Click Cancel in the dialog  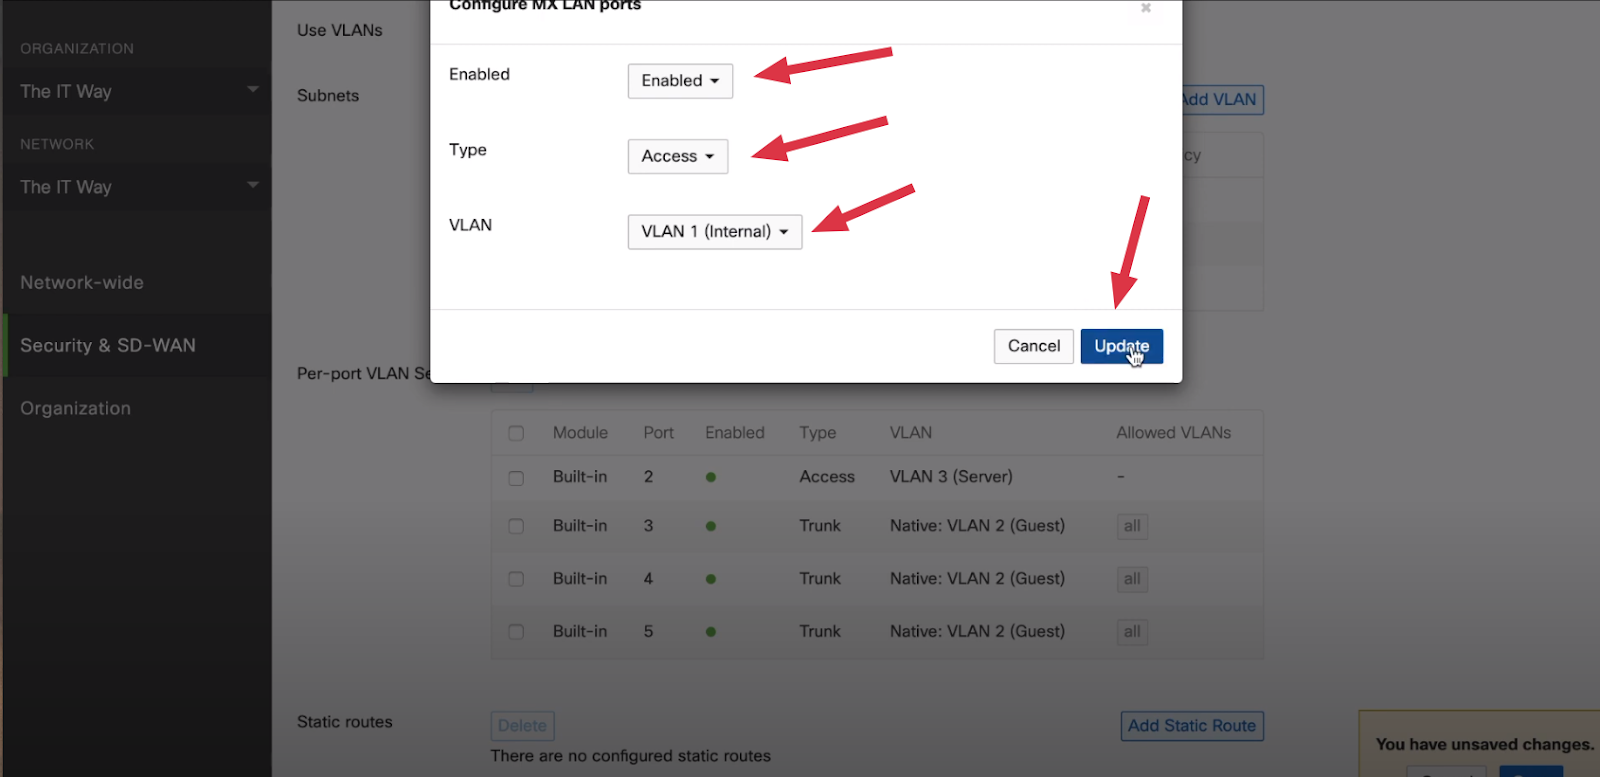click(x=1033, y=346)
